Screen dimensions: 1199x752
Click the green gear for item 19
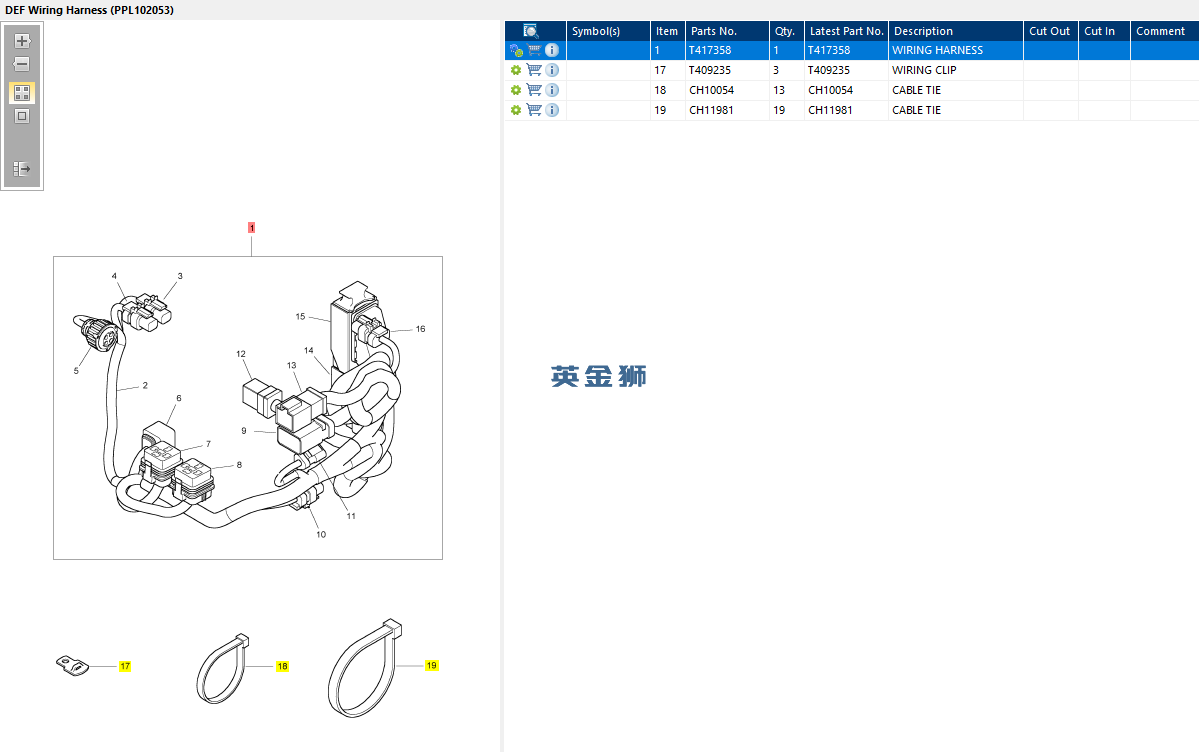516,110
